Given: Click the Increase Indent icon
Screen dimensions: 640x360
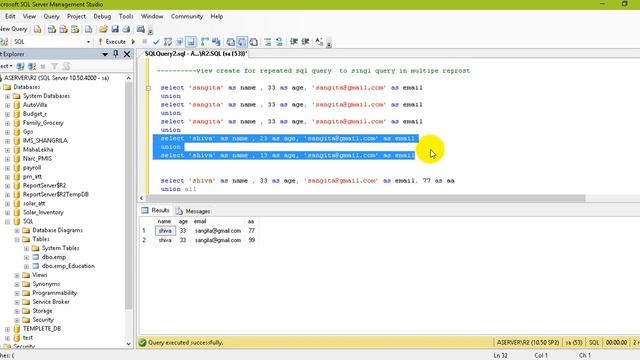Looking at the screenshot, I should (x=305, y=42).
